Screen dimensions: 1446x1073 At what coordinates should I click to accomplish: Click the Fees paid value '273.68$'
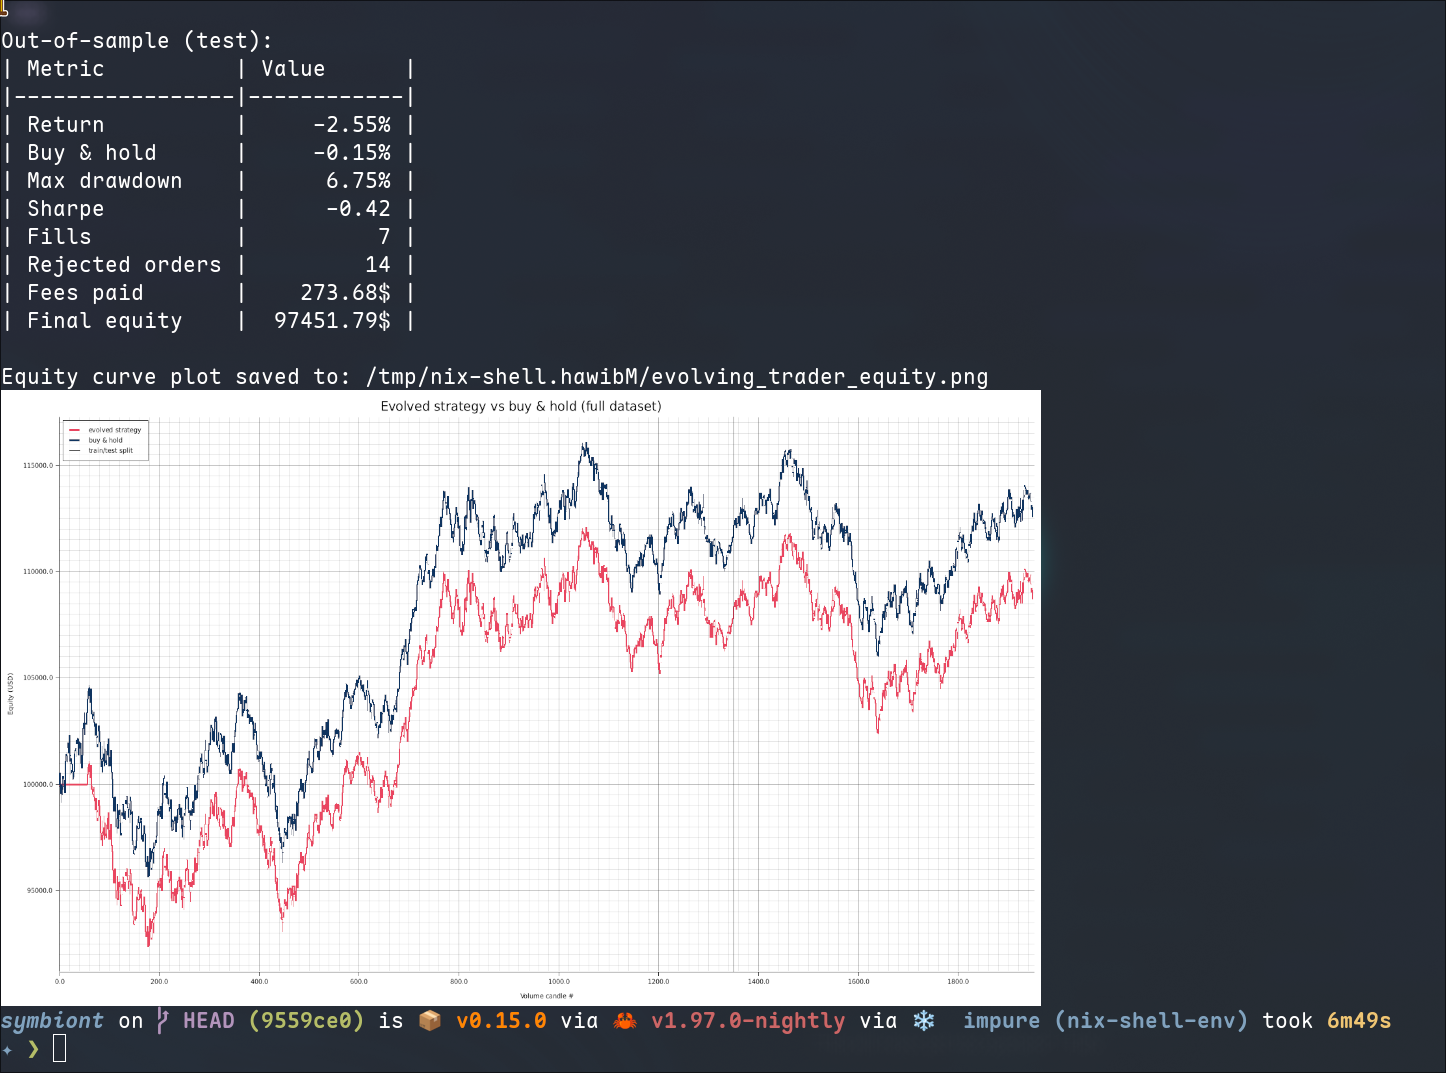tap(346, 293)
